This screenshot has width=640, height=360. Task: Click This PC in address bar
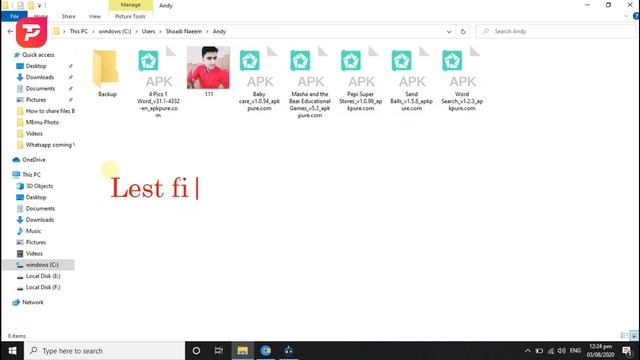tap(78, 31)
